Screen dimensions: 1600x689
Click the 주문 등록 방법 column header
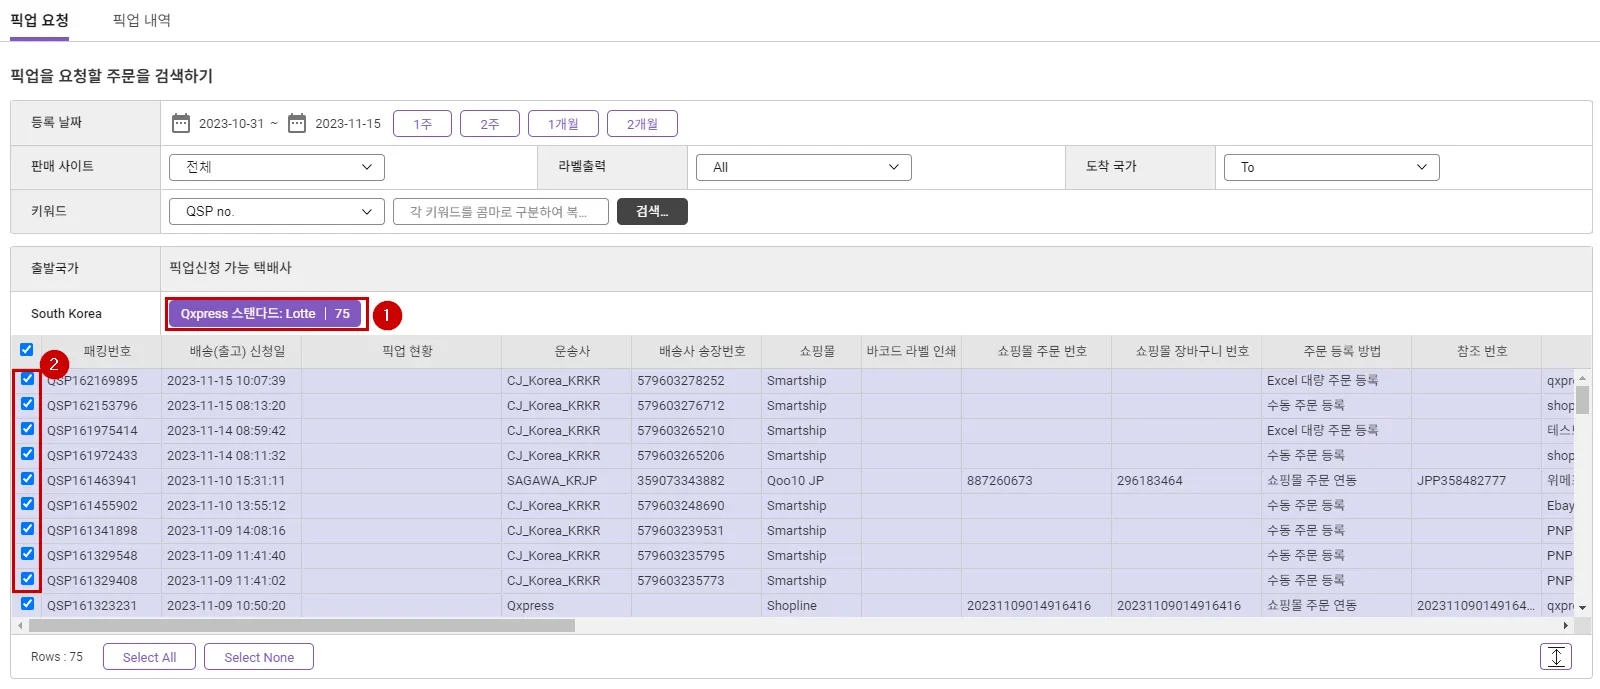(1342, 351)
